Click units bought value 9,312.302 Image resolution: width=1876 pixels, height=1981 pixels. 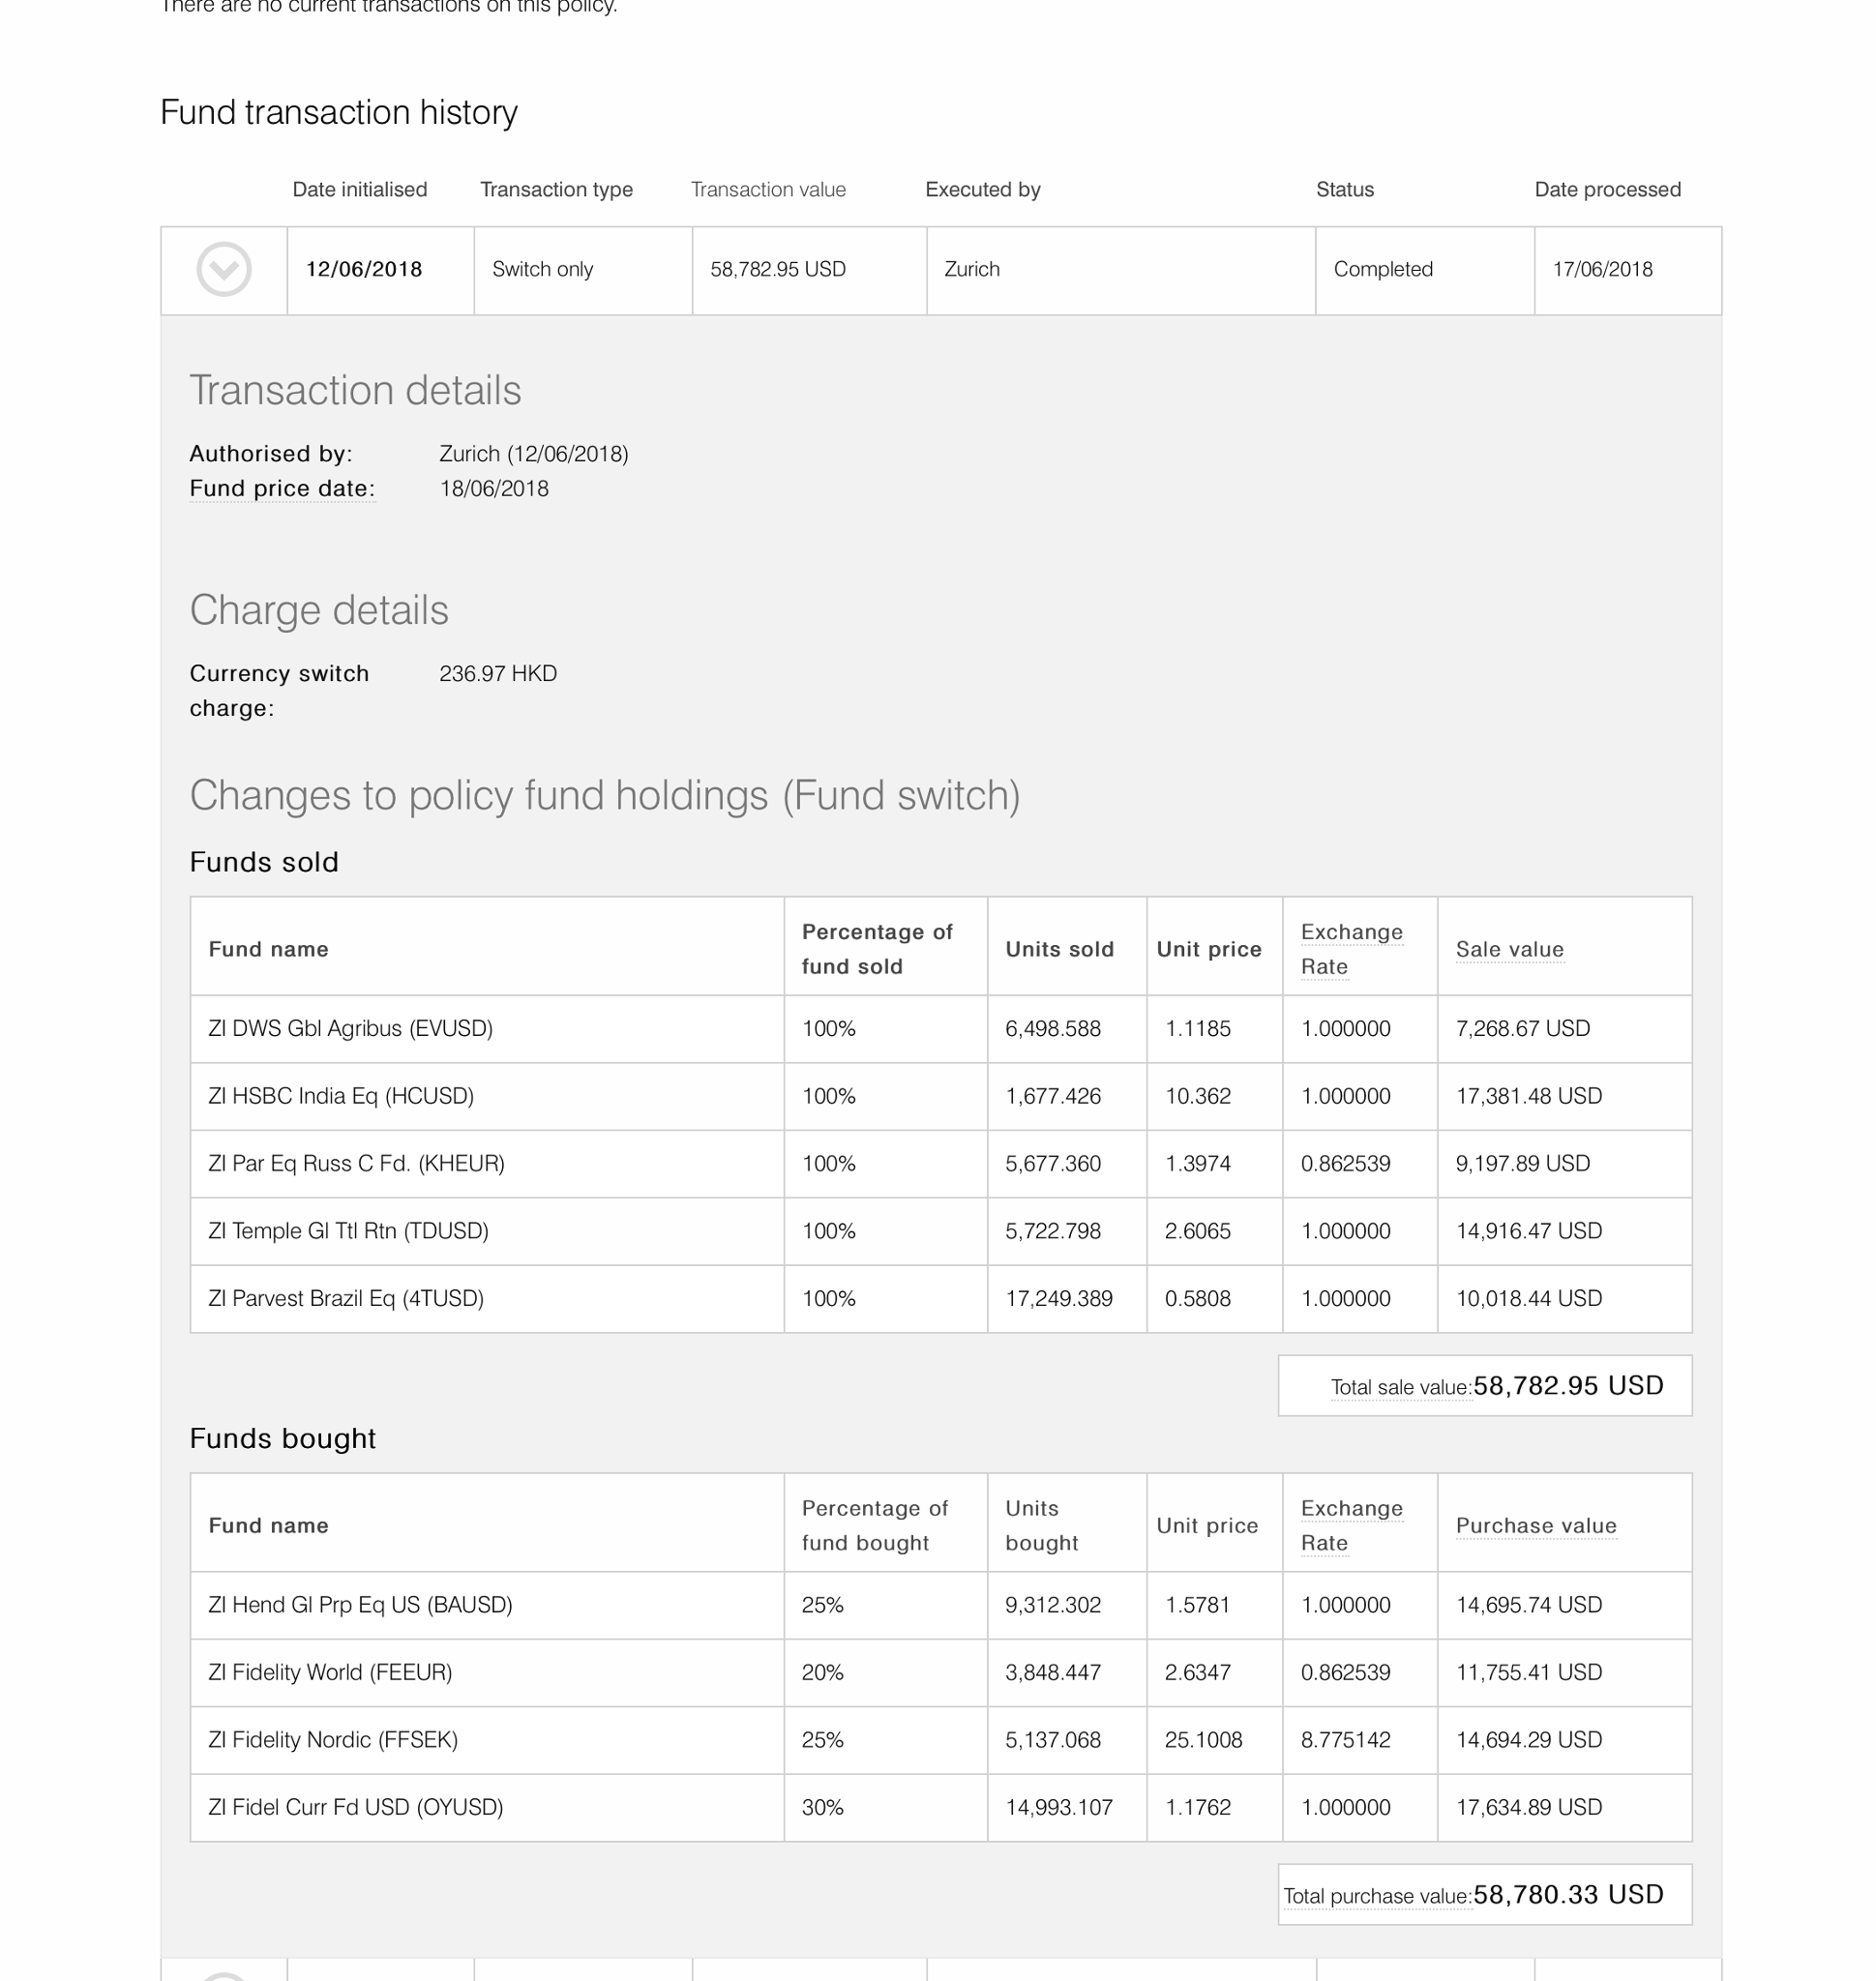tap(1052, 1605)
